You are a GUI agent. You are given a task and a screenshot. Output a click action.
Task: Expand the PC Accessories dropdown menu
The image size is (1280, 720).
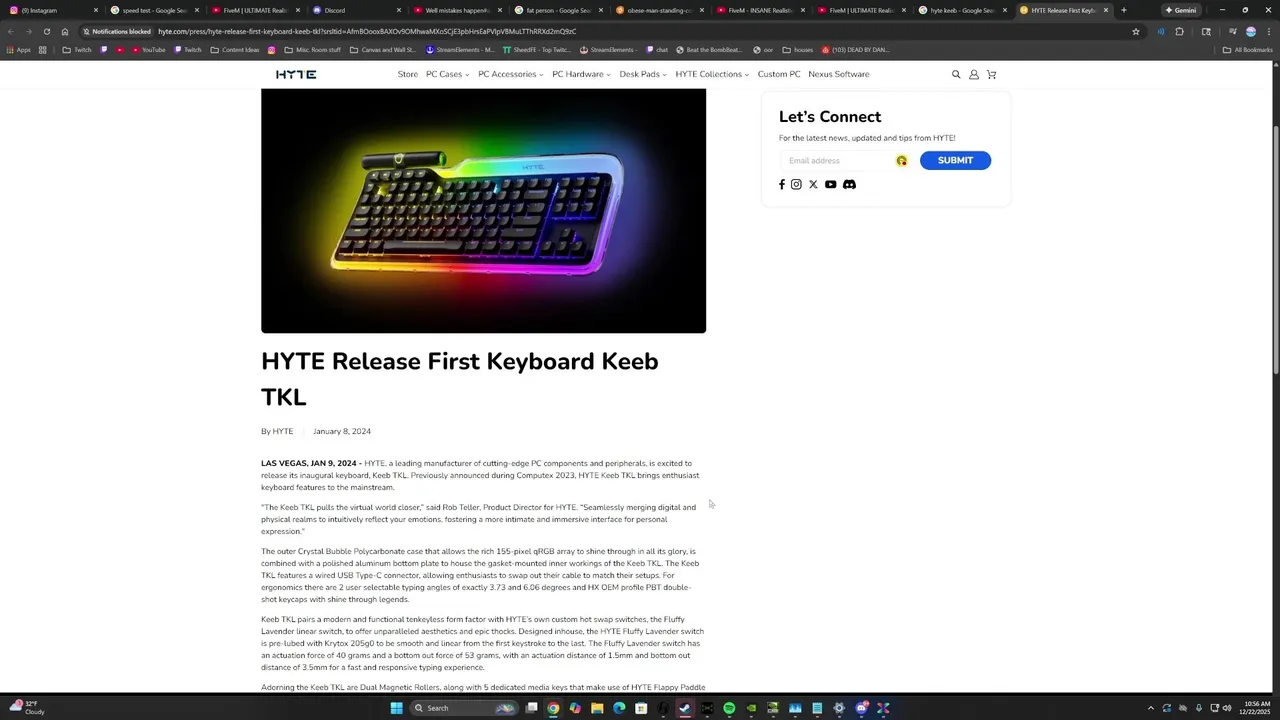tap(510, 74)
